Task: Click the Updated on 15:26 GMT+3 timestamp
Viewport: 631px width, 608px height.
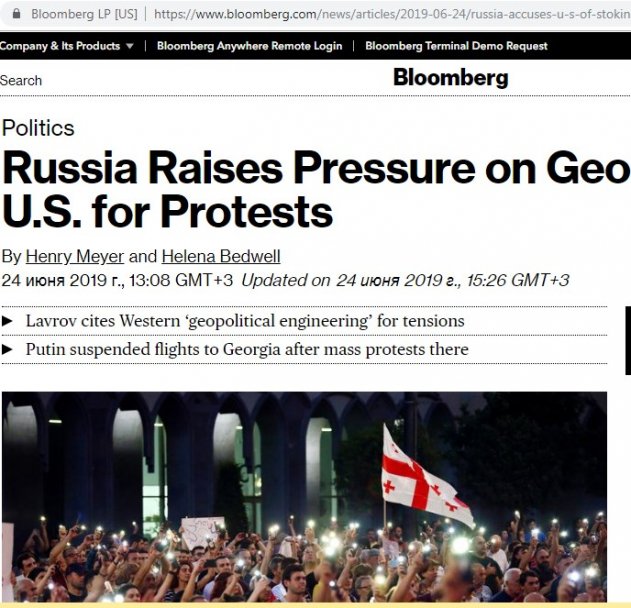Action: [406, 280]
